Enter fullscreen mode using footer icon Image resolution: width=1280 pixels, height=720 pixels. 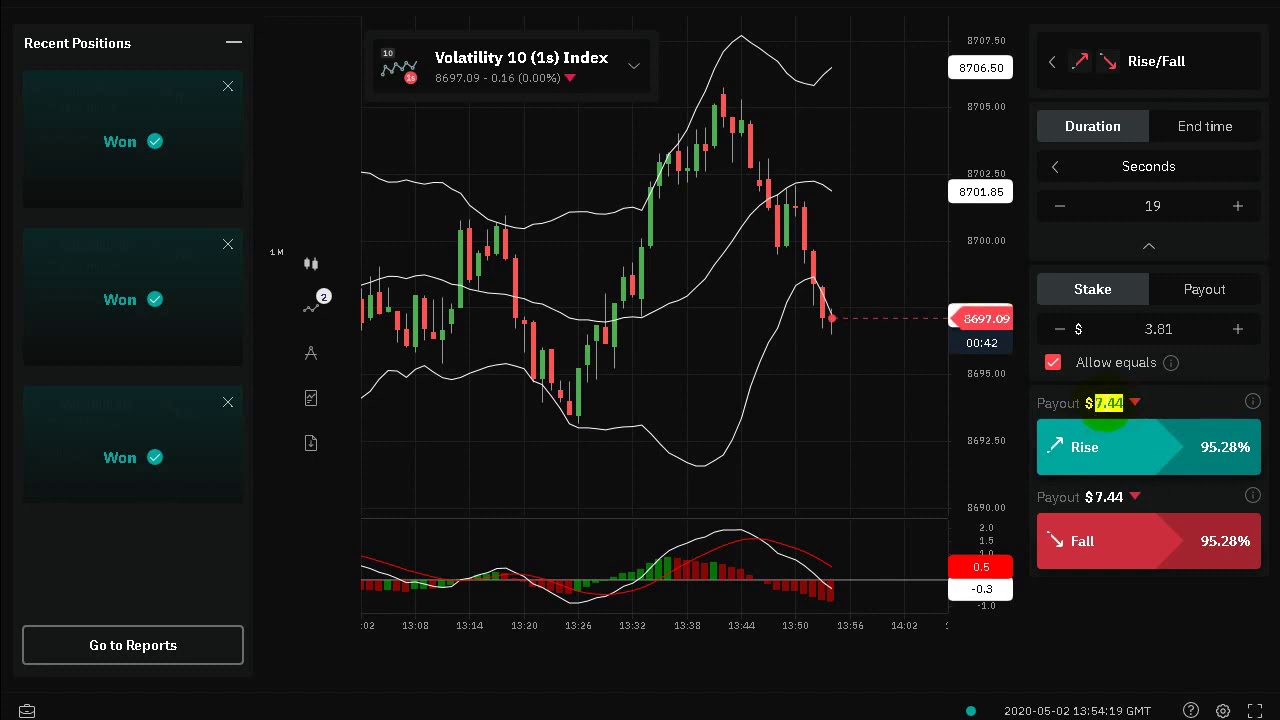point(1255,711)
